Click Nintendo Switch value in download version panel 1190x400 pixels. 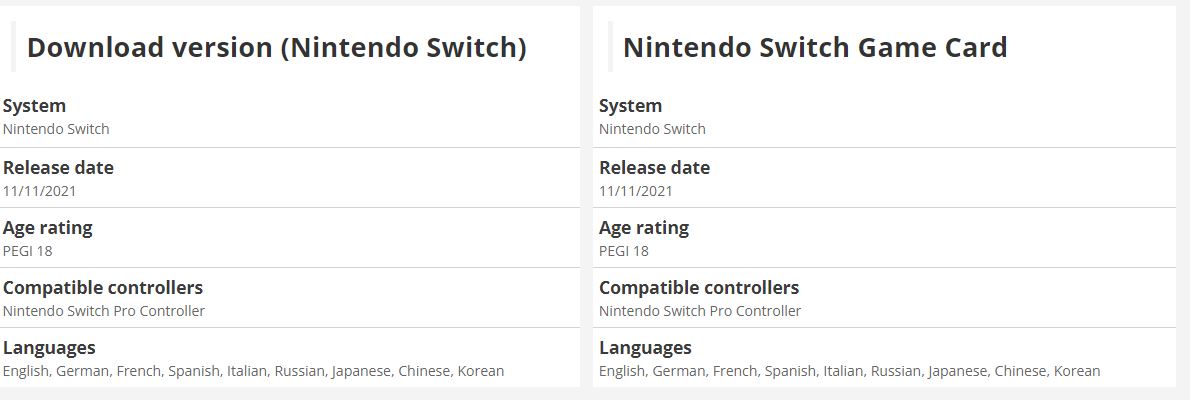tap(56, 129)
